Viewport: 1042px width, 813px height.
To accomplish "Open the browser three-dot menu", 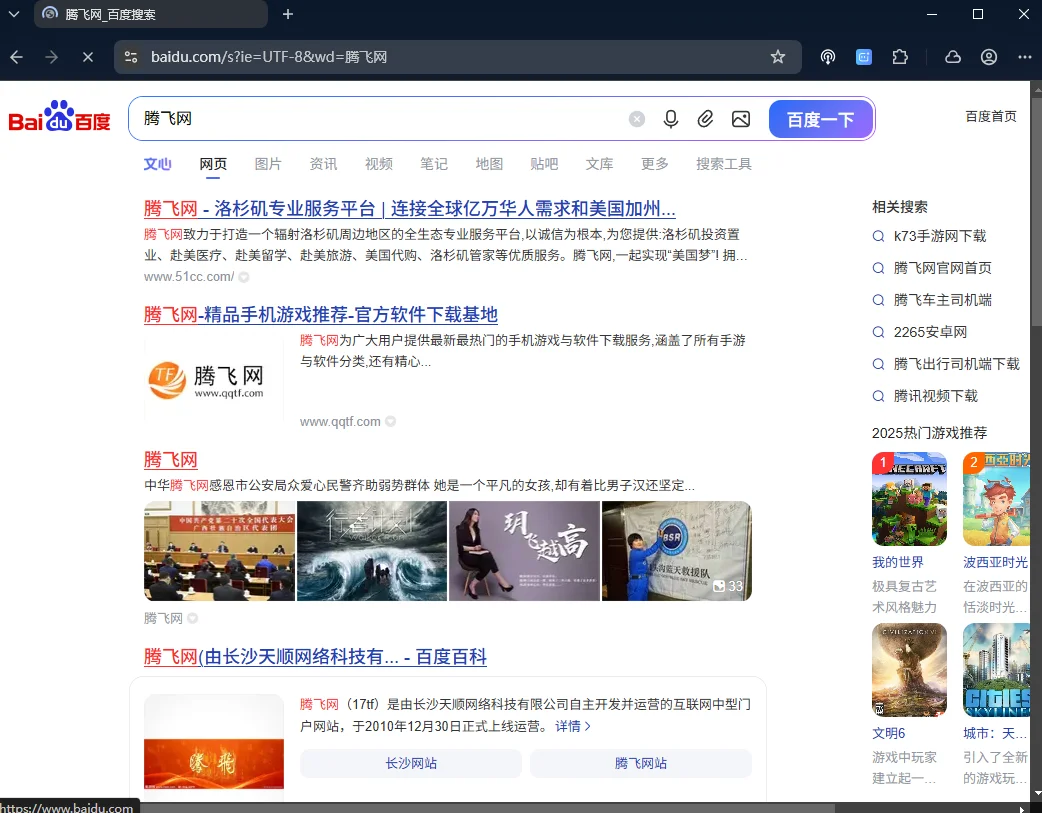I will [x=1025, y=57].
